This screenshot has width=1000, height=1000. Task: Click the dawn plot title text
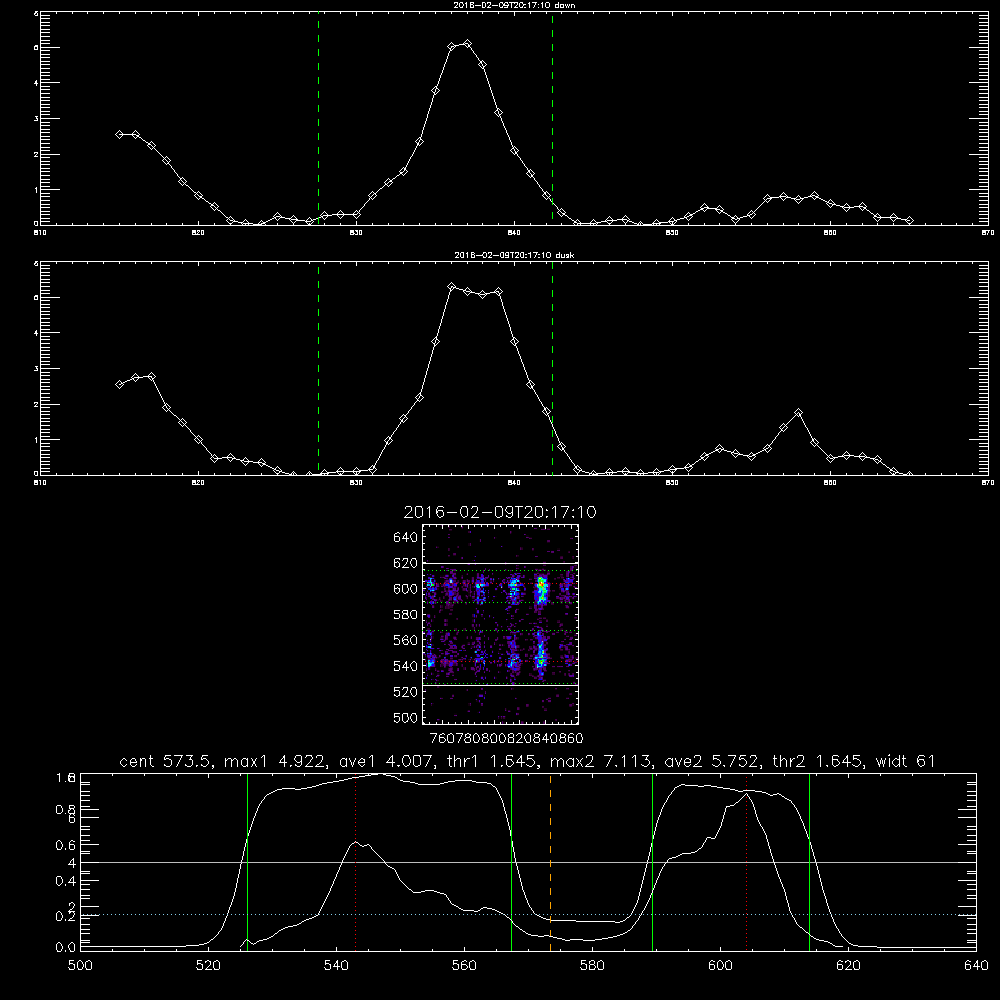(x=514, y=5)
